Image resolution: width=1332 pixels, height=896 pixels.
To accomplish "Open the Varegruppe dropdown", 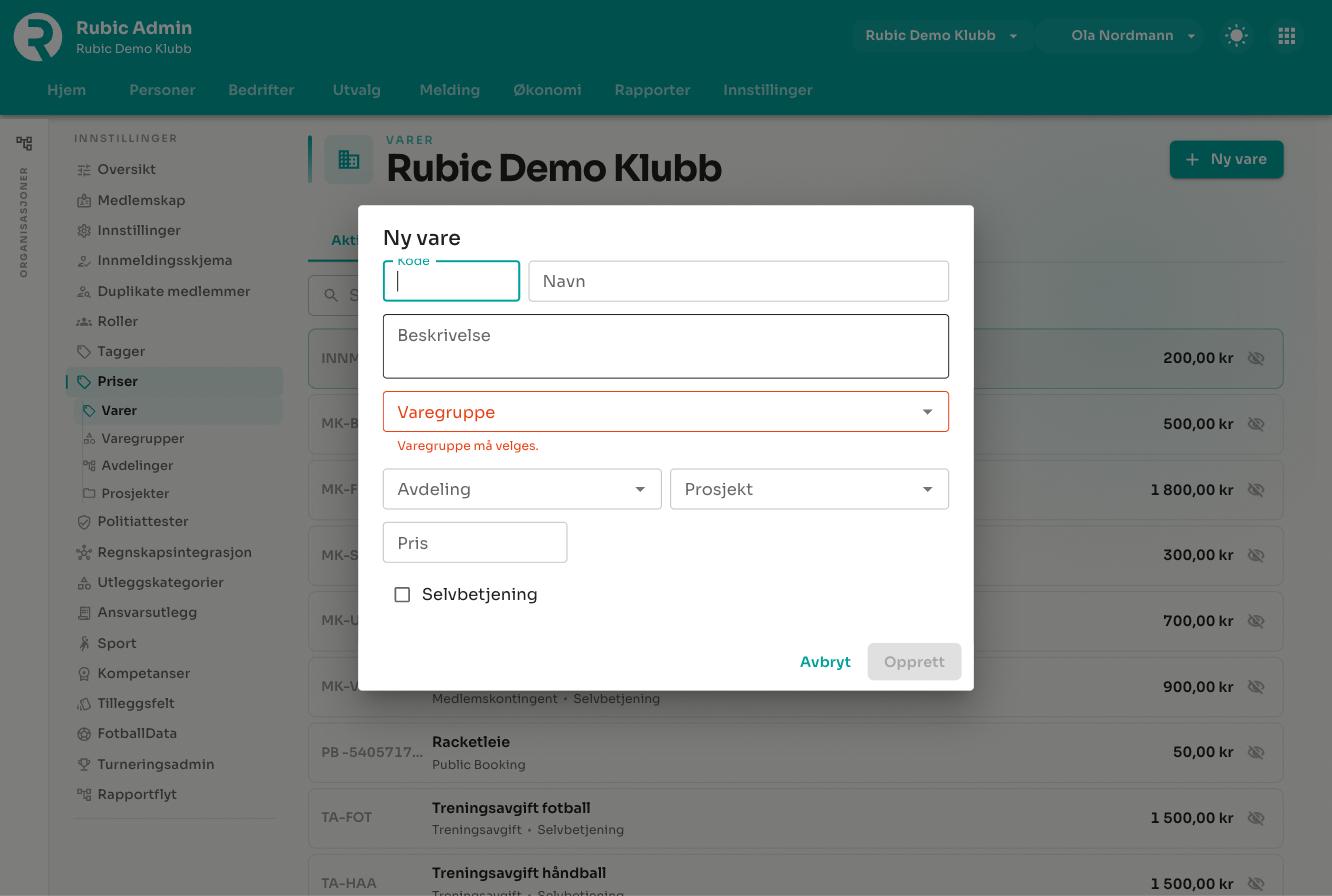I will point(666,412).
